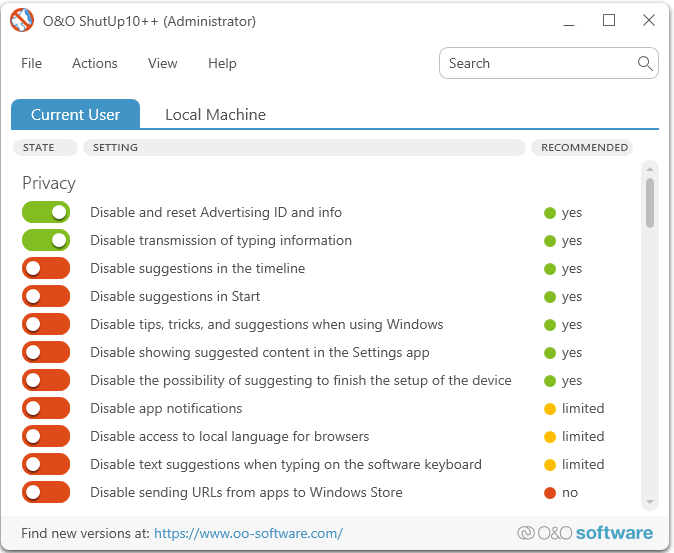Click the green dot next to Advertising ID recommendation
The width and height of the screenshot is (674, 553).
click(550, 213)
